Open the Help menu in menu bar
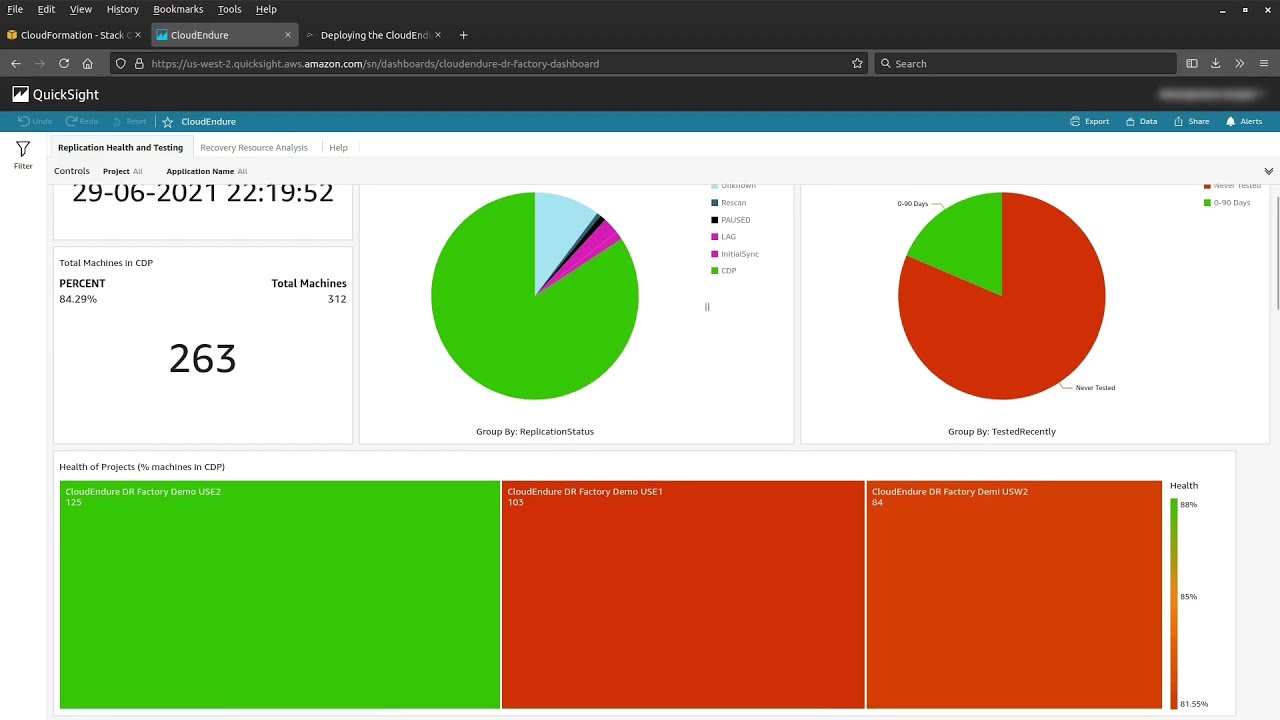The width and height of the screenshot is (1280, 720). point(266,9)
